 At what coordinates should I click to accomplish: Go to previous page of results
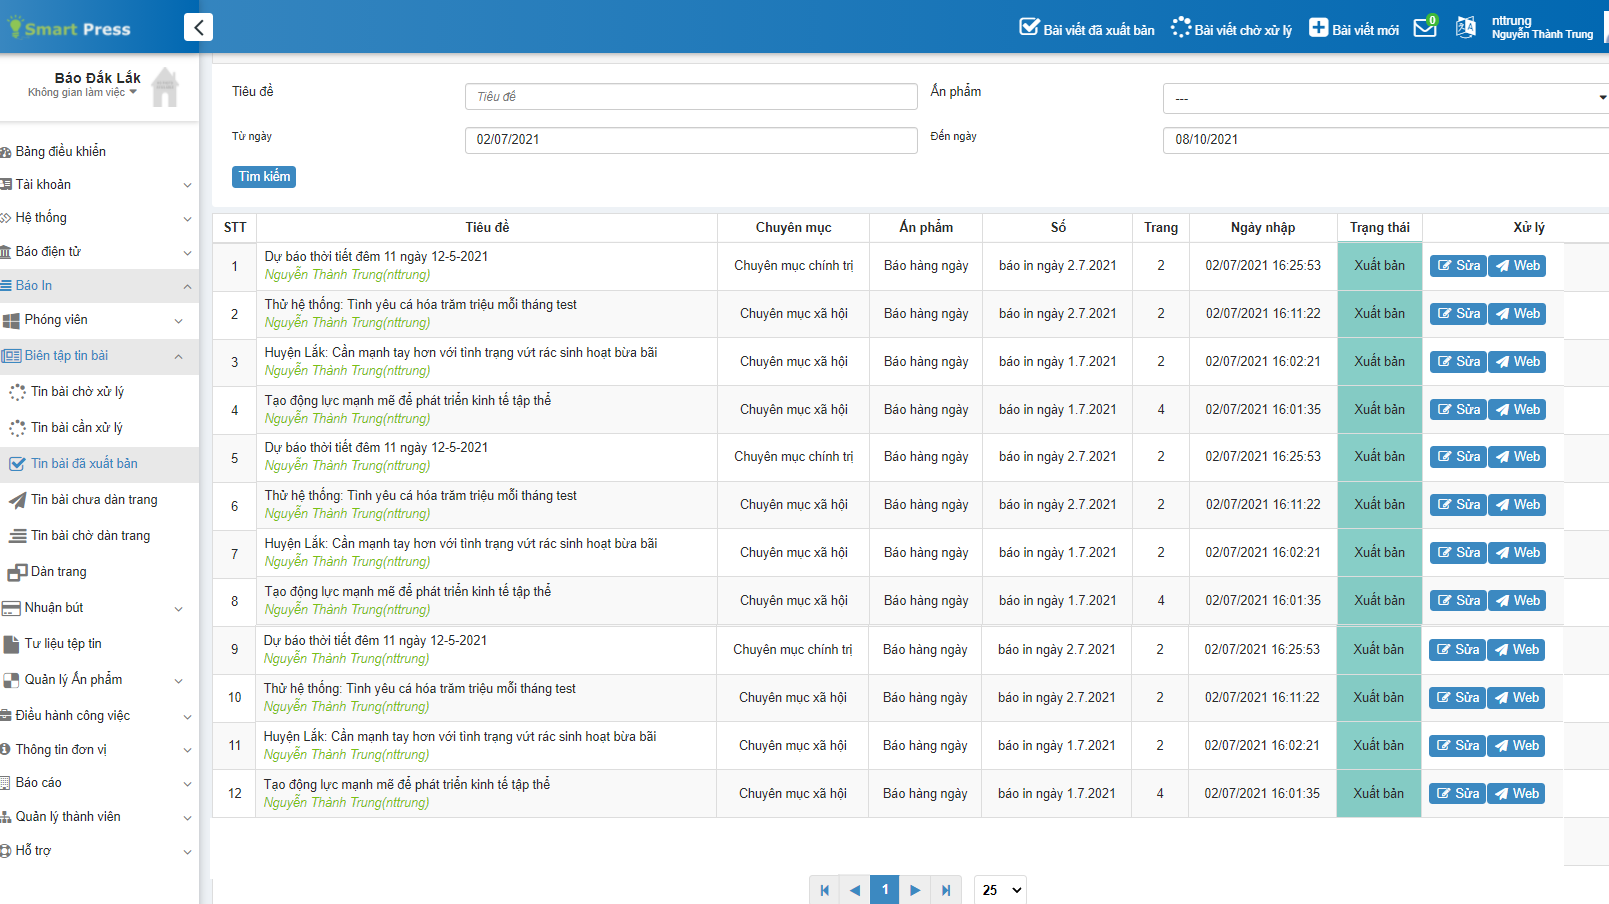[x=854, y=890]
